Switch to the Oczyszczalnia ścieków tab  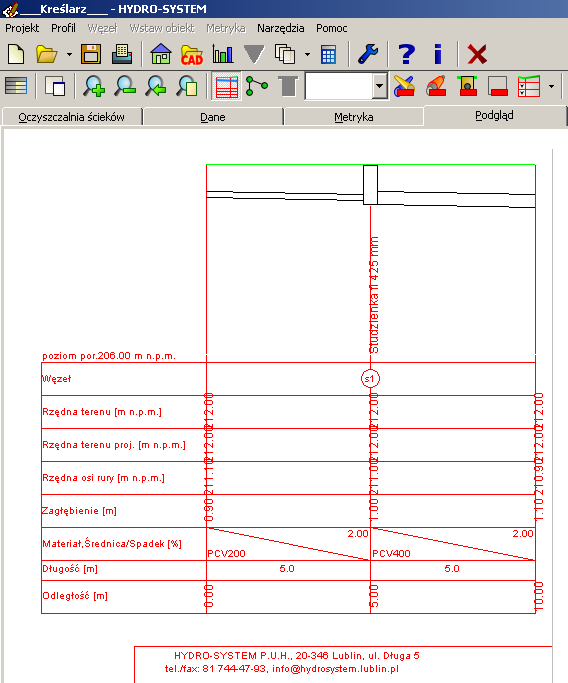point(71,117)
